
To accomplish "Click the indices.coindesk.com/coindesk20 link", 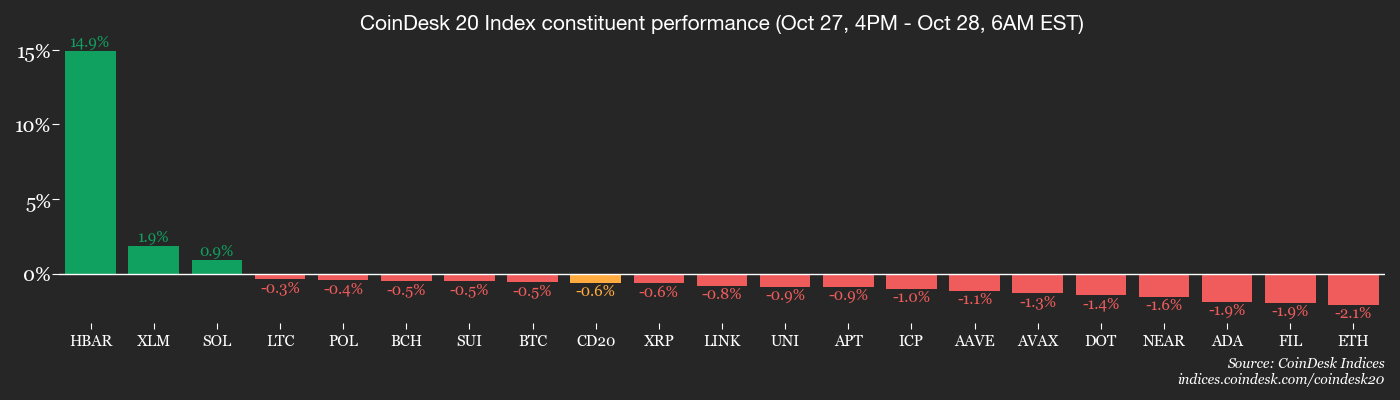I will pyautogui.click(x=1280, y=379).
